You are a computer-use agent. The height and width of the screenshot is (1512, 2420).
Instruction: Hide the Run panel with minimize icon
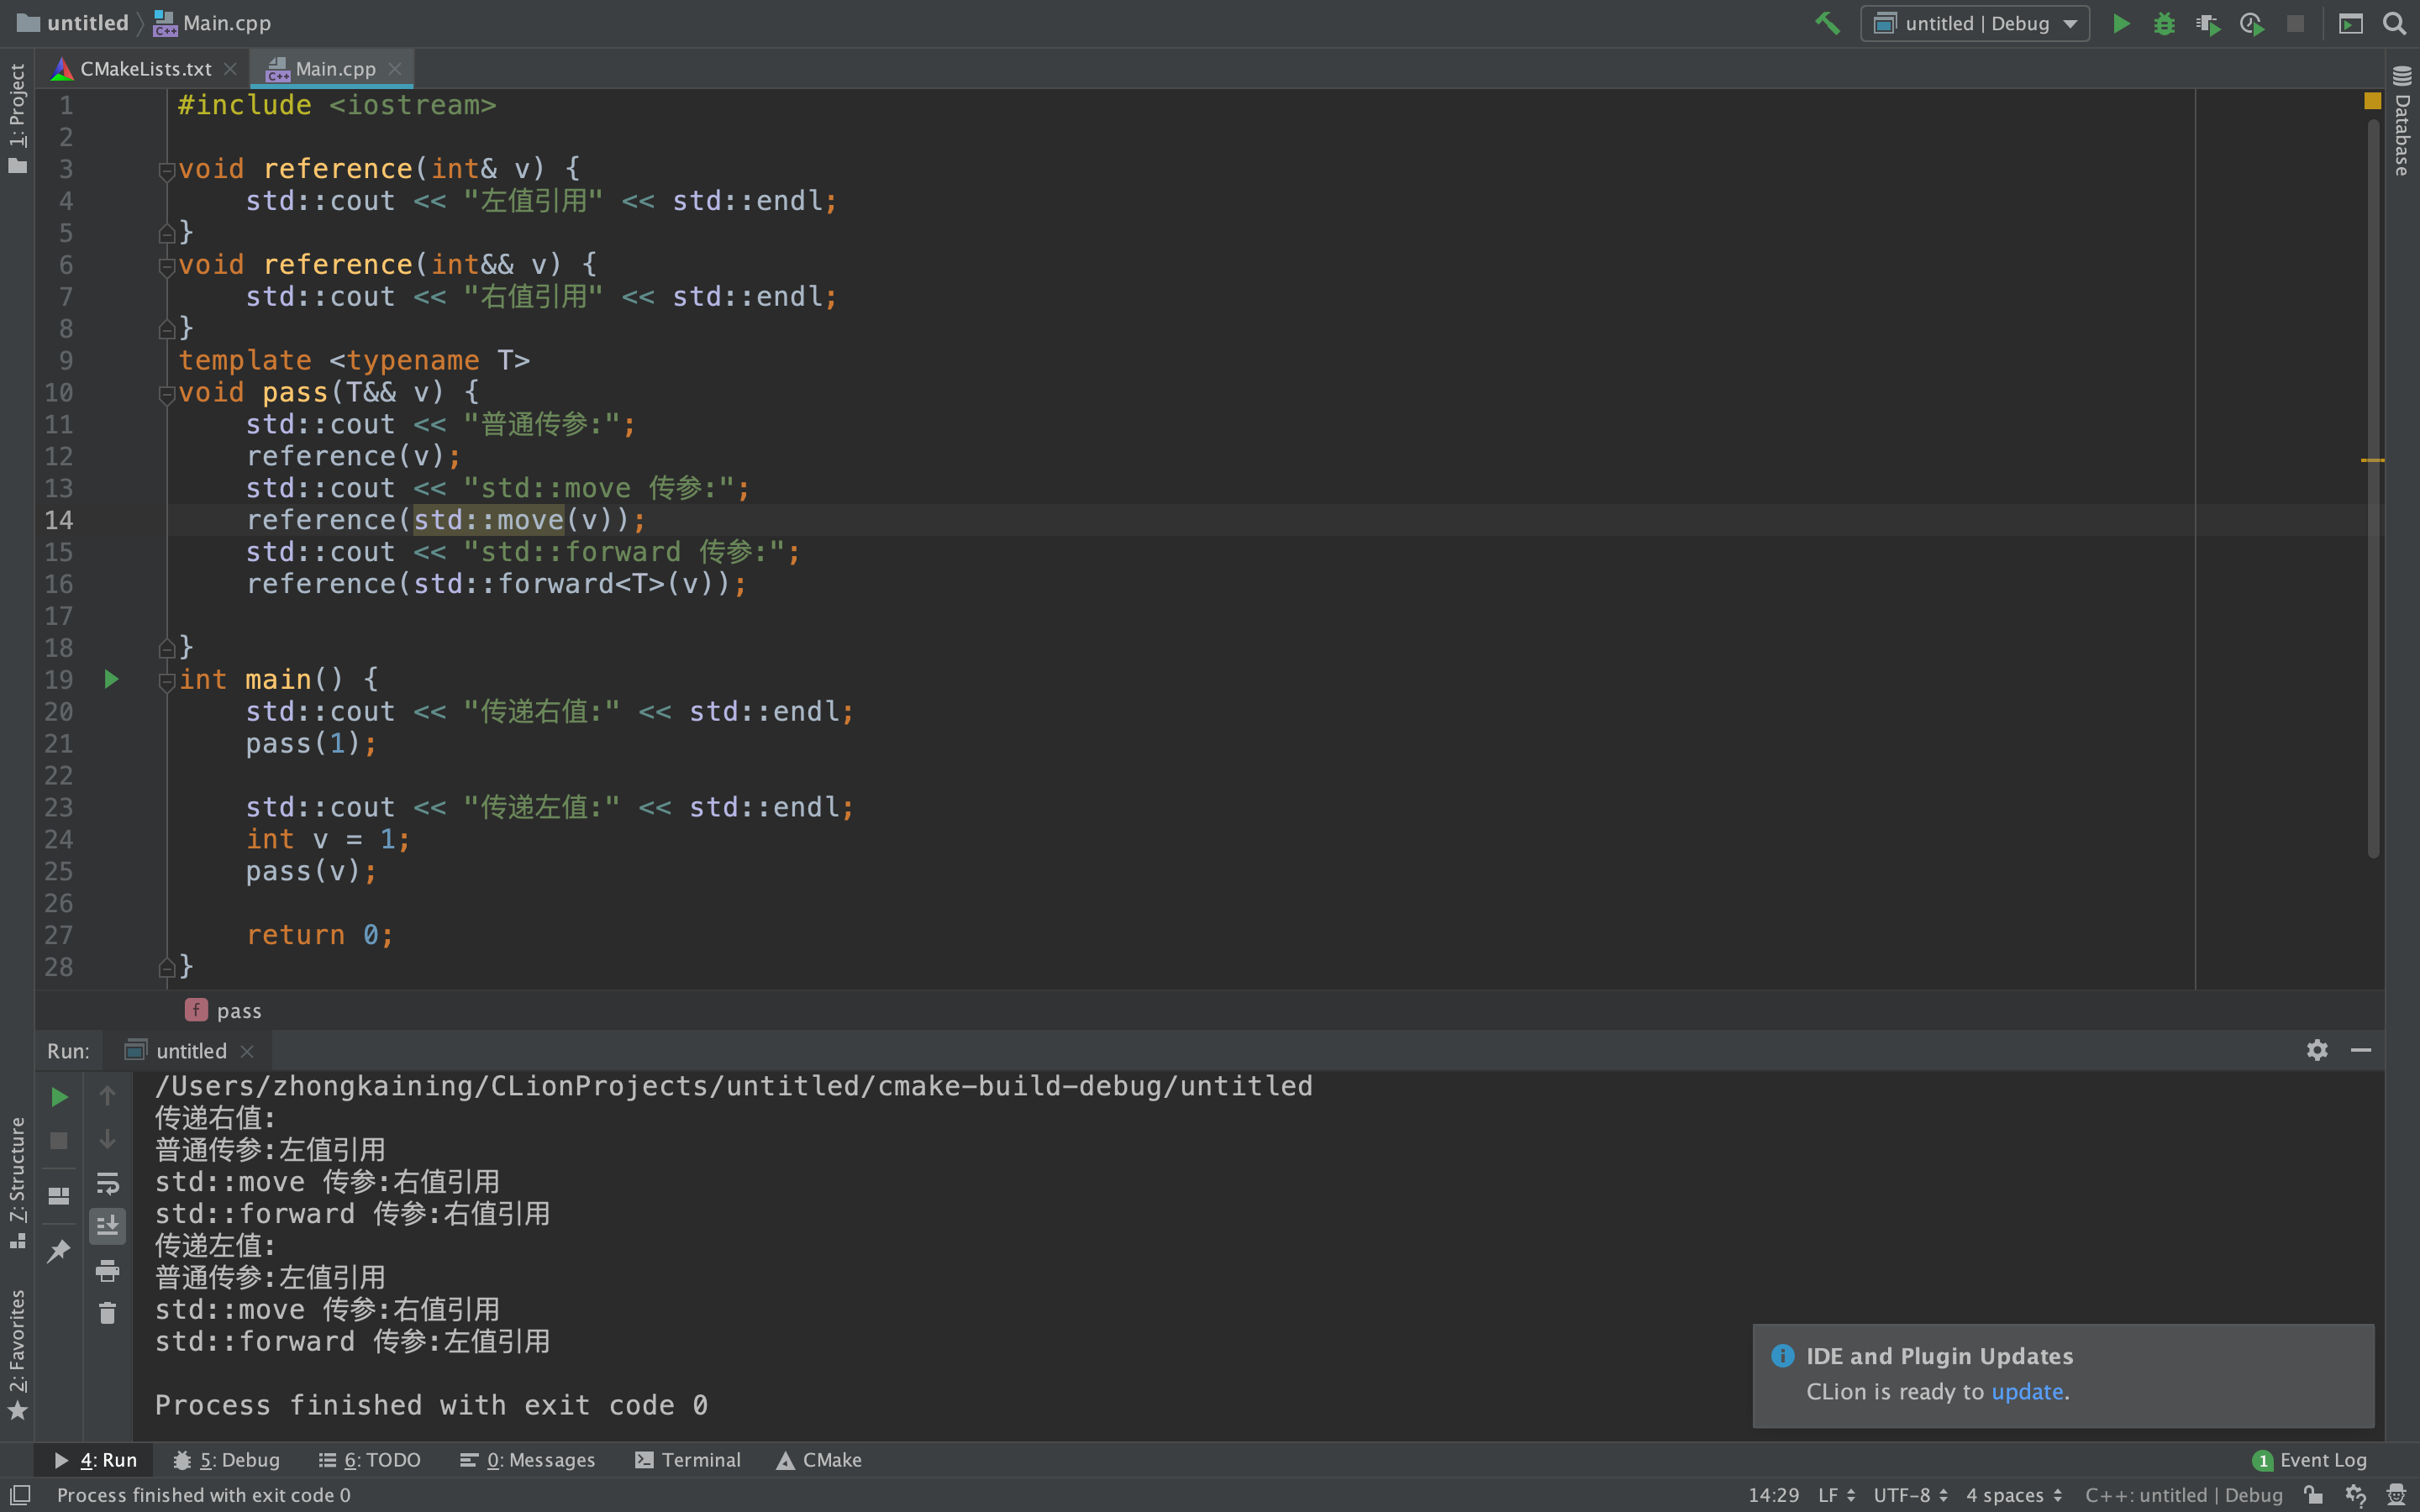(2361, 1050)
